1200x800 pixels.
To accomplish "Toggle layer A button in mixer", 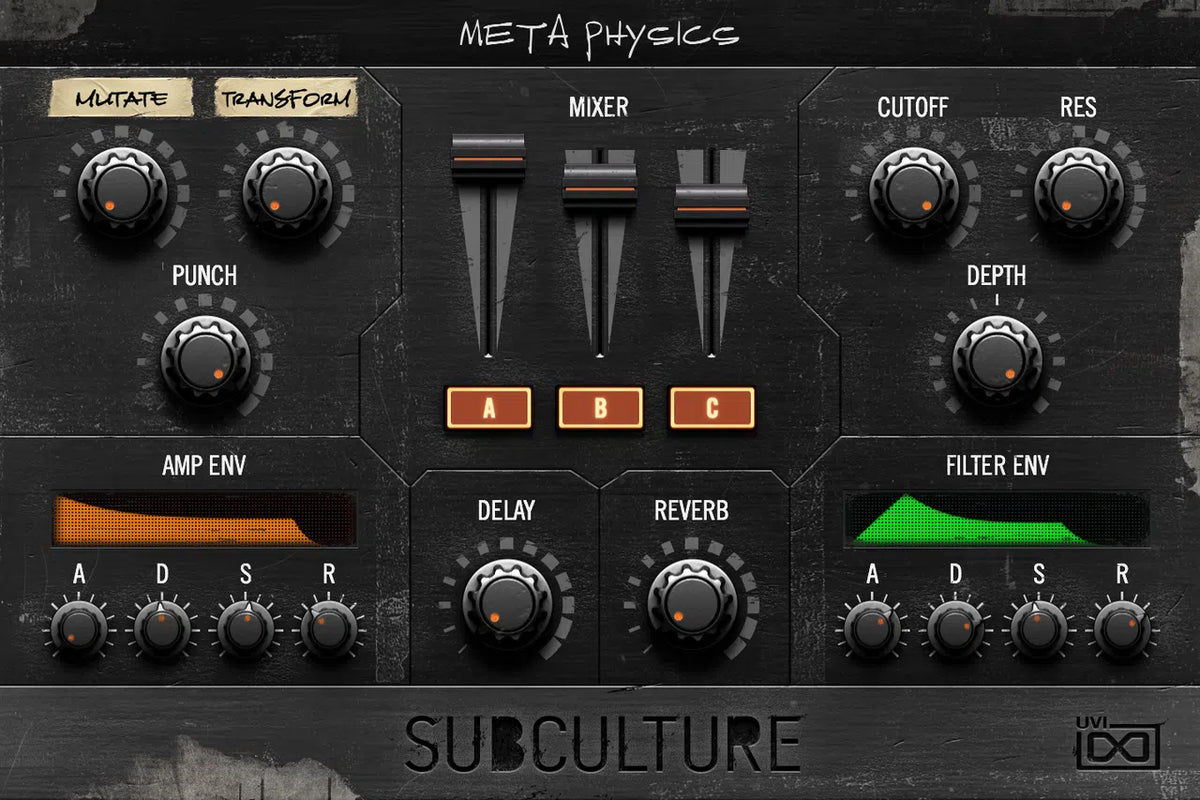I will point(489,408).
